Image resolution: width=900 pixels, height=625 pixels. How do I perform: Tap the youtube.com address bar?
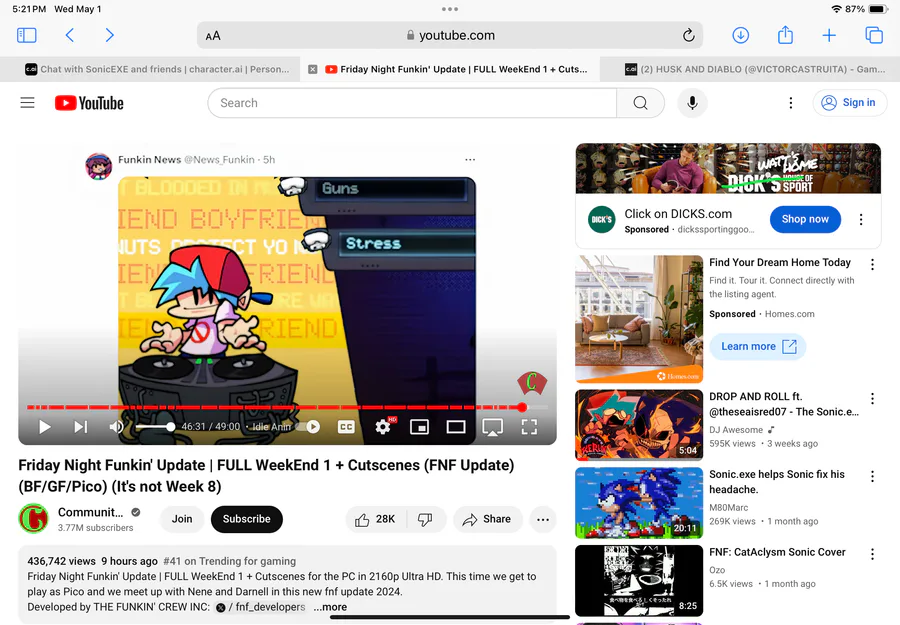click(x=450, y=36)
